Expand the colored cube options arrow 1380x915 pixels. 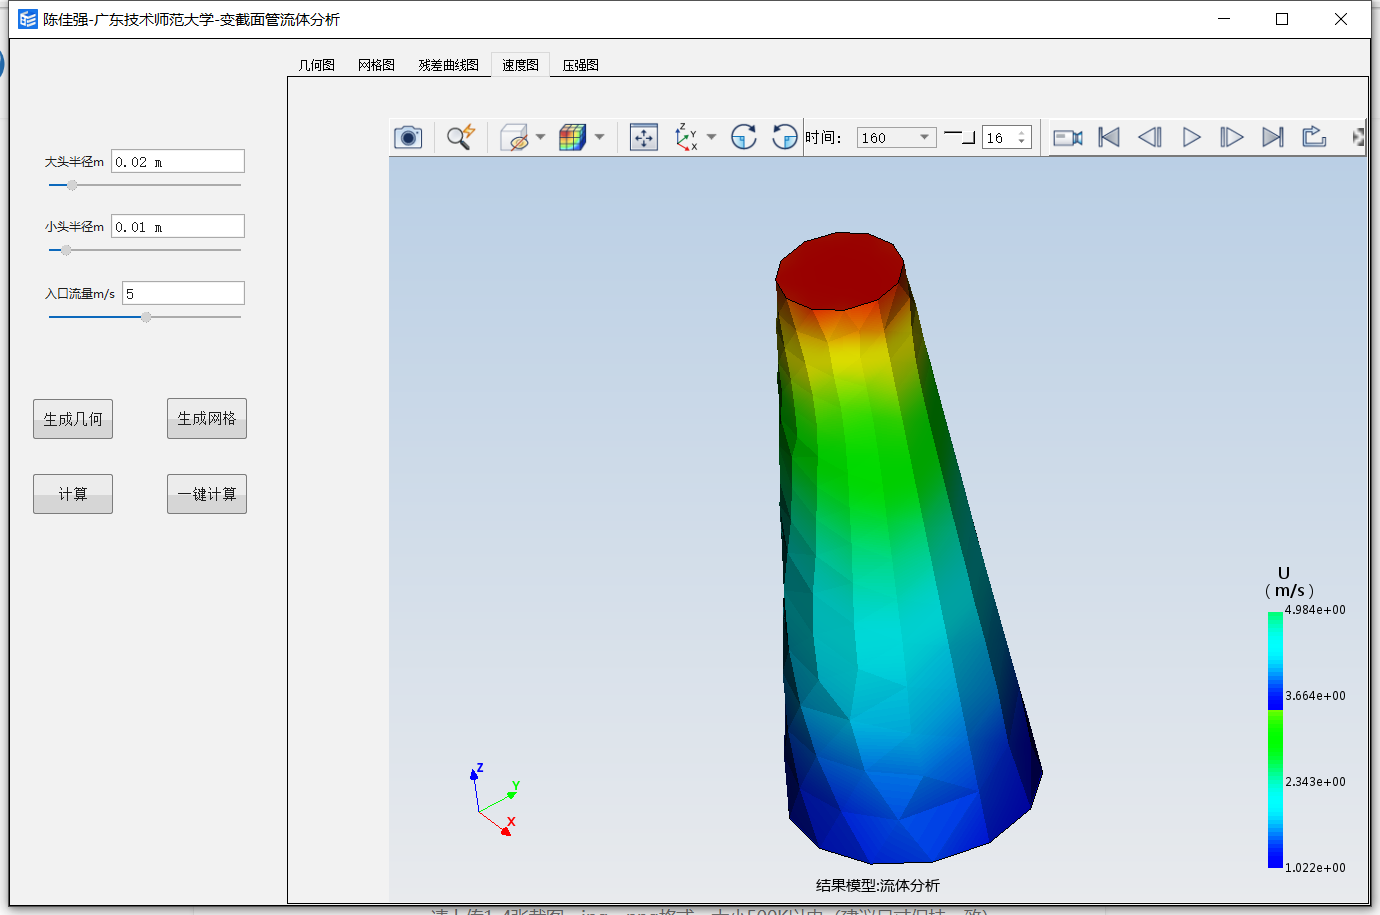pos(599,137)
